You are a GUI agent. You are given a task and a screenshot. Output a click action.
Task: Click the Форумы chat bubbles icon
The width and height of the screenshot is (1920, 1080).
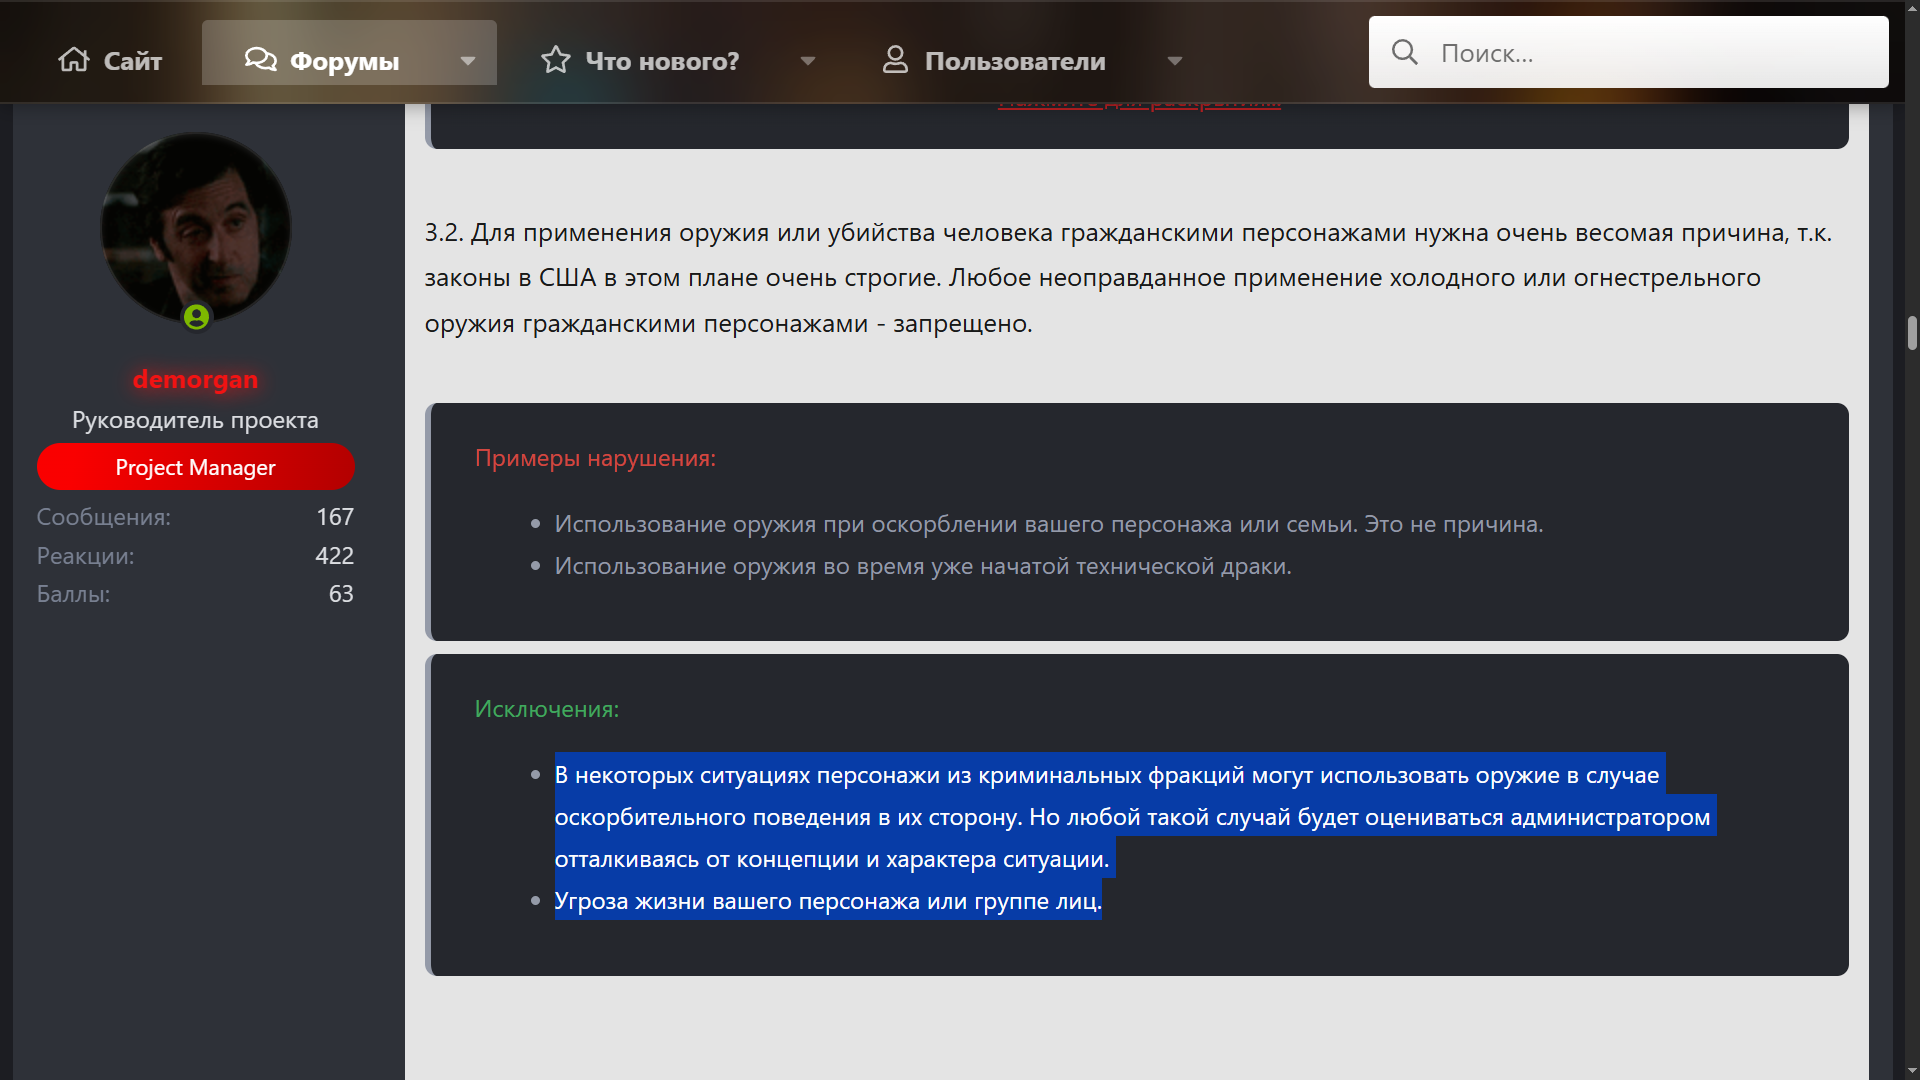[x=260, y=60]
